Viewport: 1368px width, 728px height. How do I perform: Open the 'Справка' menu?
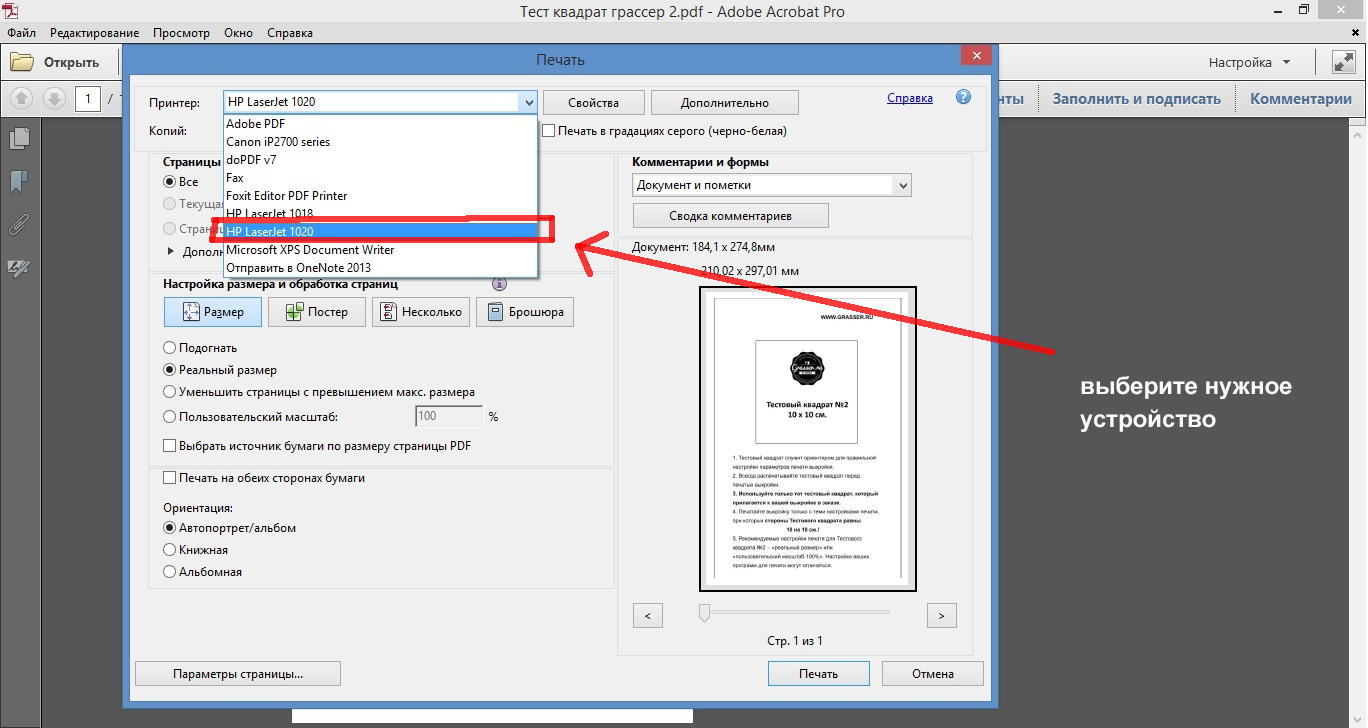290,33
